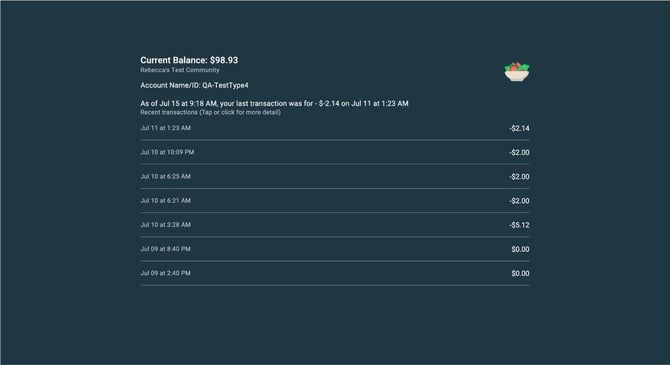View the Jul 09 at 2:40 PM transaction

click(335, 274)
